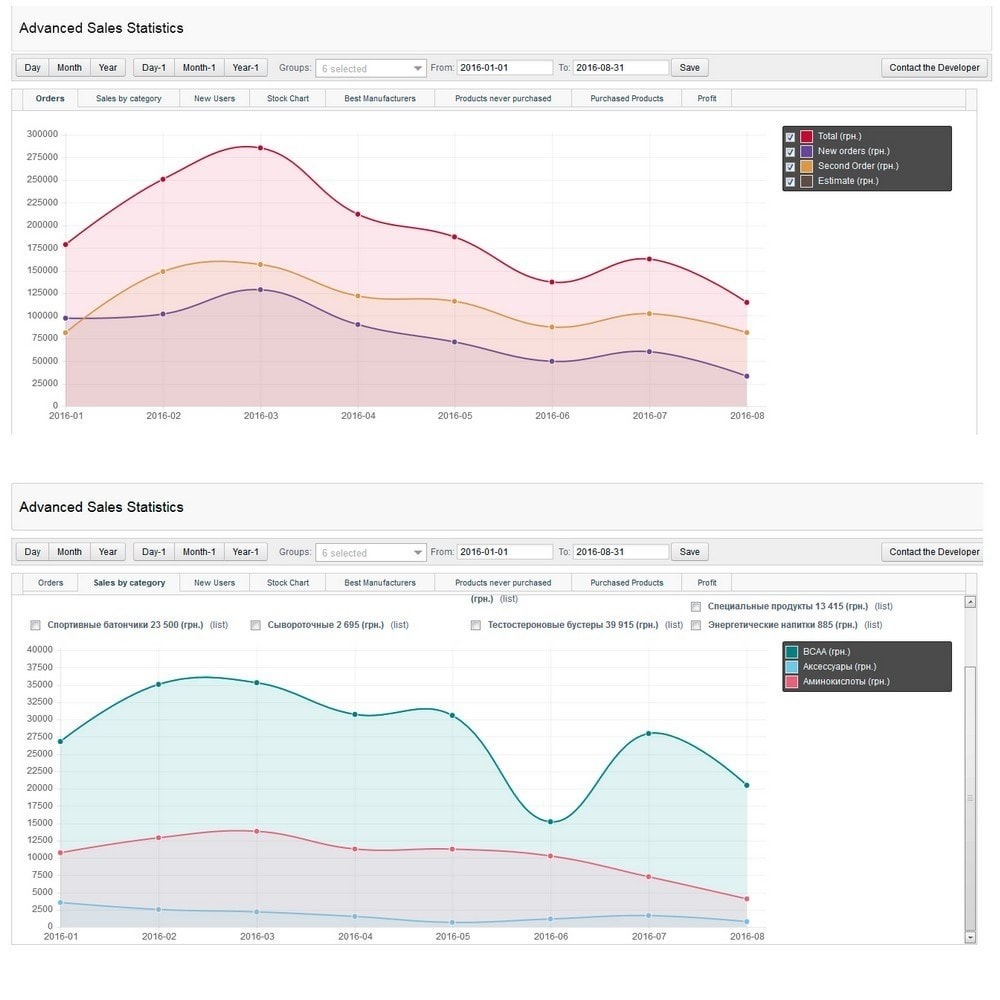The width and height of the screenshot is (1000, 1000).
Task: Click the purple New orders color swatch
Action: tap(807, 152)
